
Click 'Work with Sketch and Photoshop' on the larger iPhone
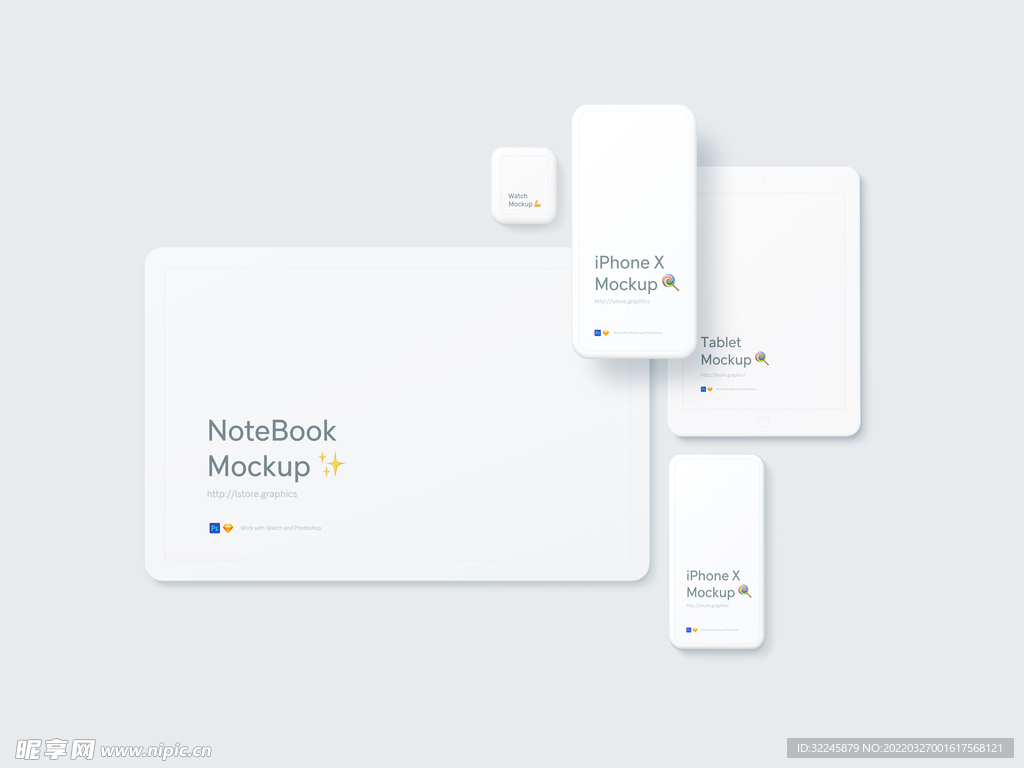637,333
